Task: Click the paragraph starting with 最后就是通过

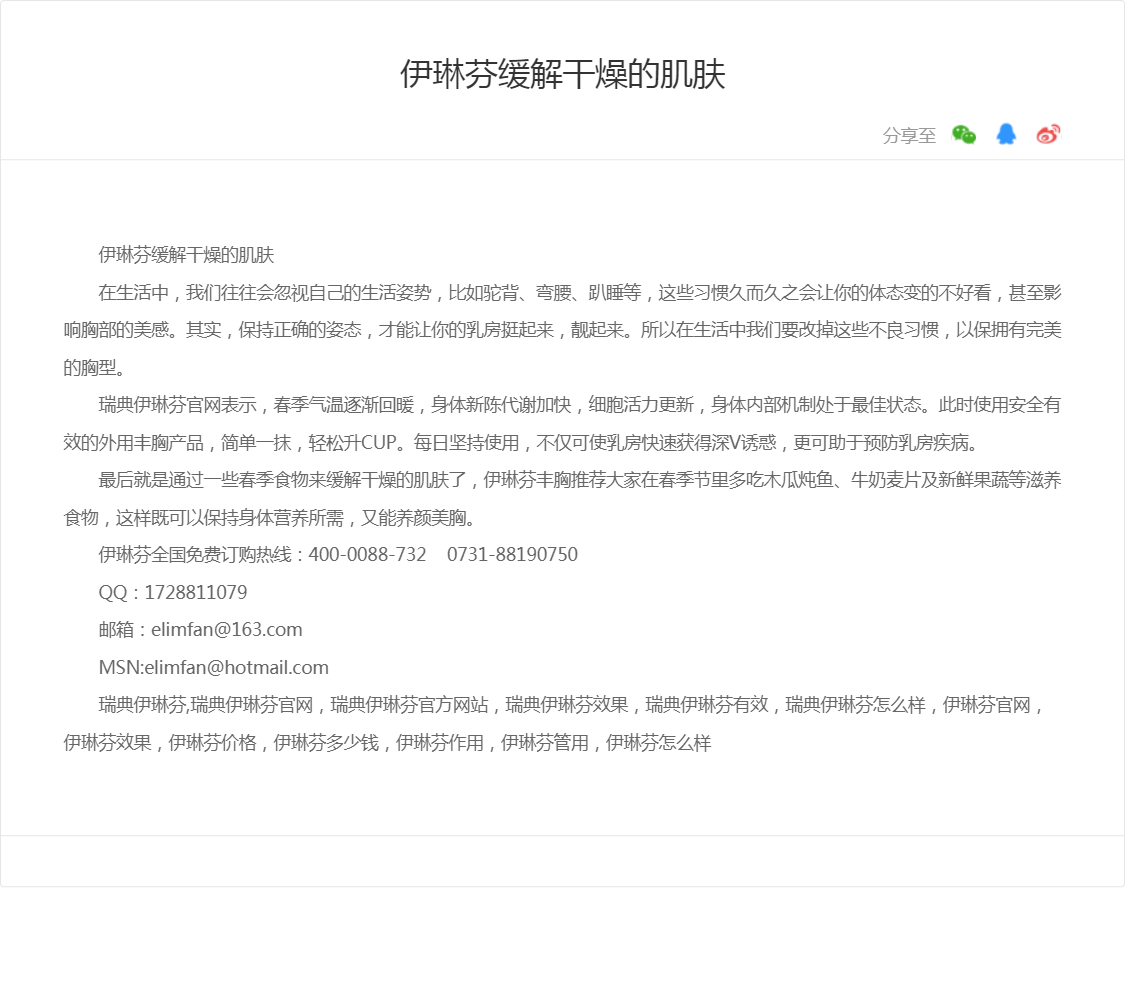Action: 562,499
